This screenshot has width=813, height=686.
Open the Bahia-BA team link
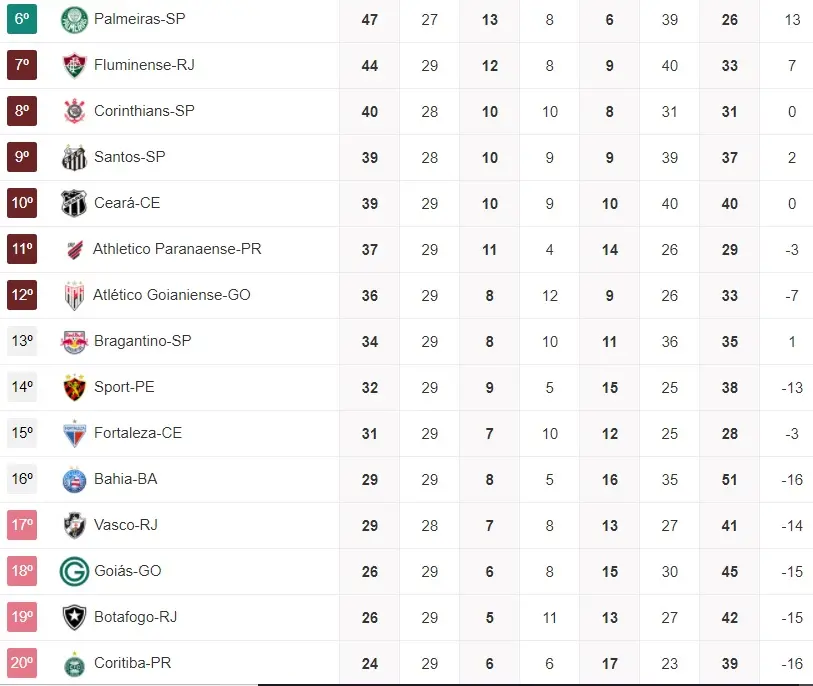tap(125, 479)
